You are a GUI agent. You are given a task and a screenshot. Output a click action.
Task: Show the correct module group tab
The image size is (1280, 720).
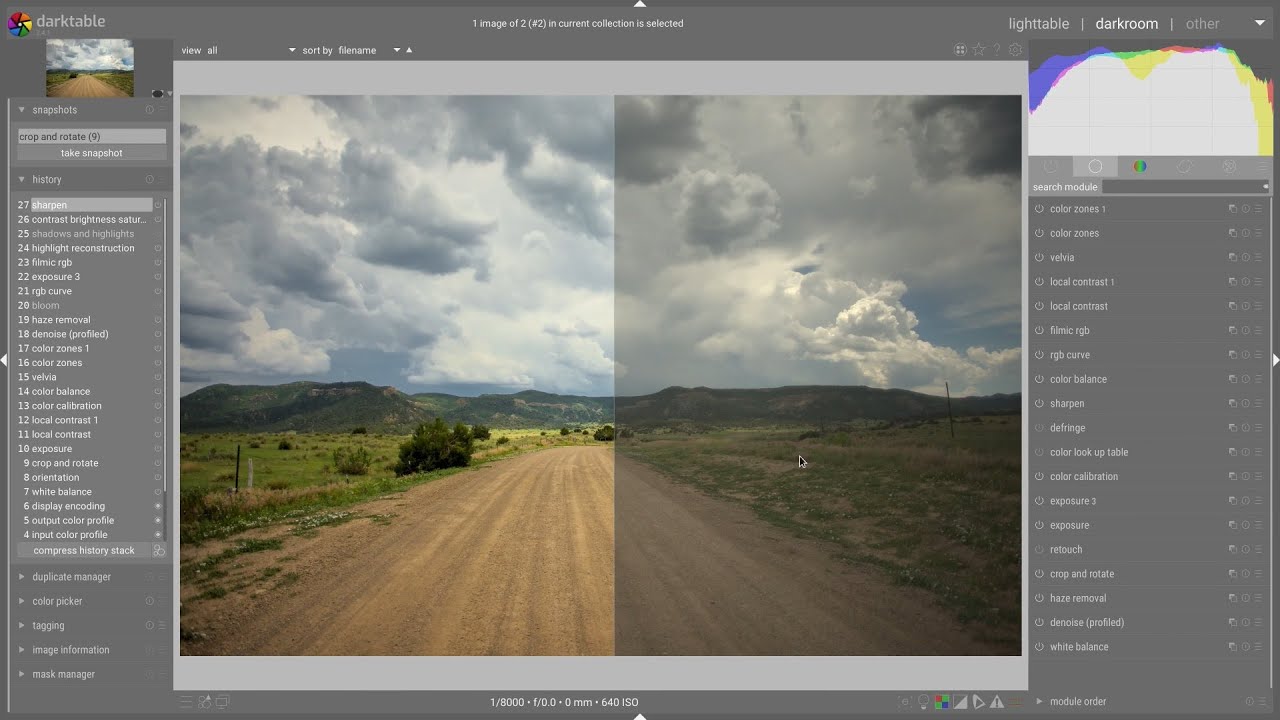click(1185, 167)
